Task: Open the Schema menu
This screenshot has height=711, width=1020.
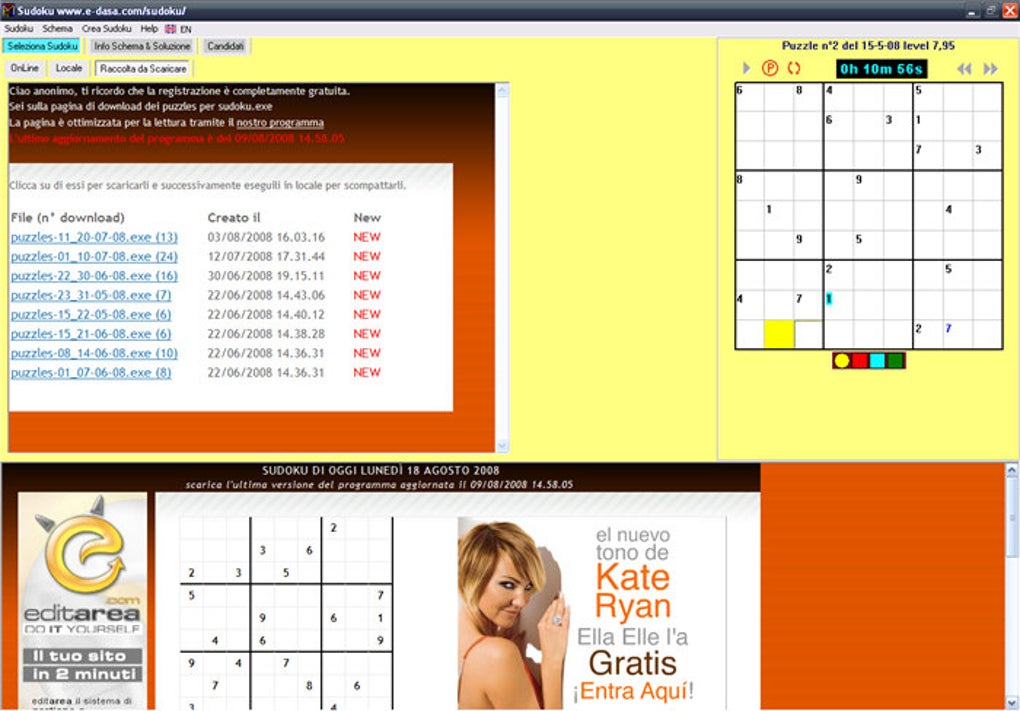Action: [57, 29]
